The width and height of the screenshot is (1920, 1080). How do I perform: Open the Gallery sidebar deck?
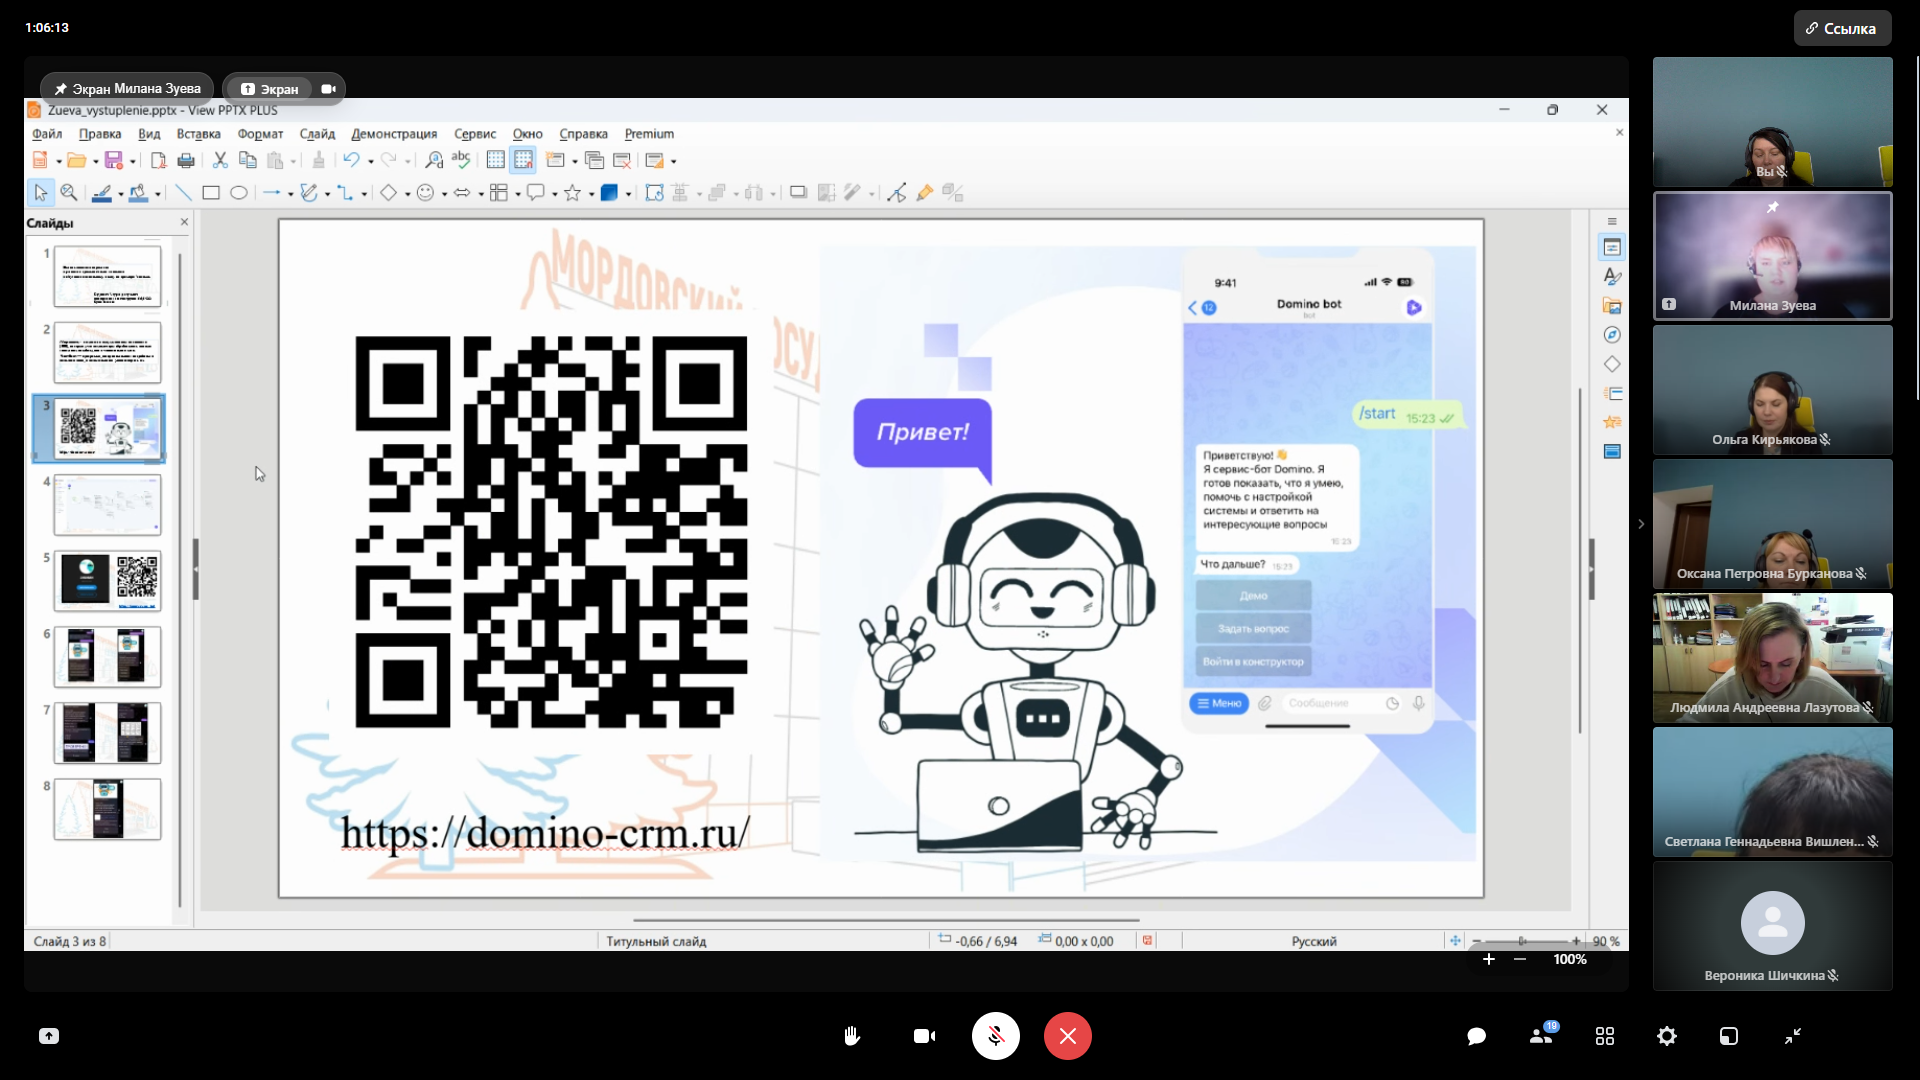click(1612, 306)
